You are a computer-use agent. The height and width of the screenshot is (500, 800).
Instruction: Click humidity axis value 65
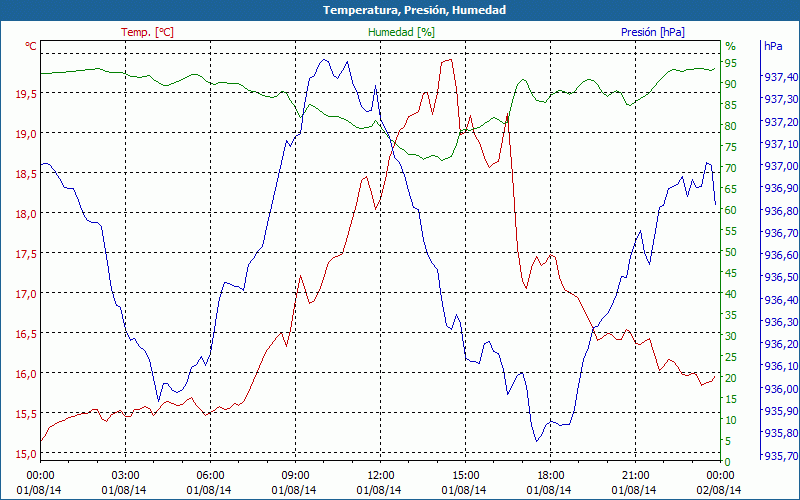point(731,189)
